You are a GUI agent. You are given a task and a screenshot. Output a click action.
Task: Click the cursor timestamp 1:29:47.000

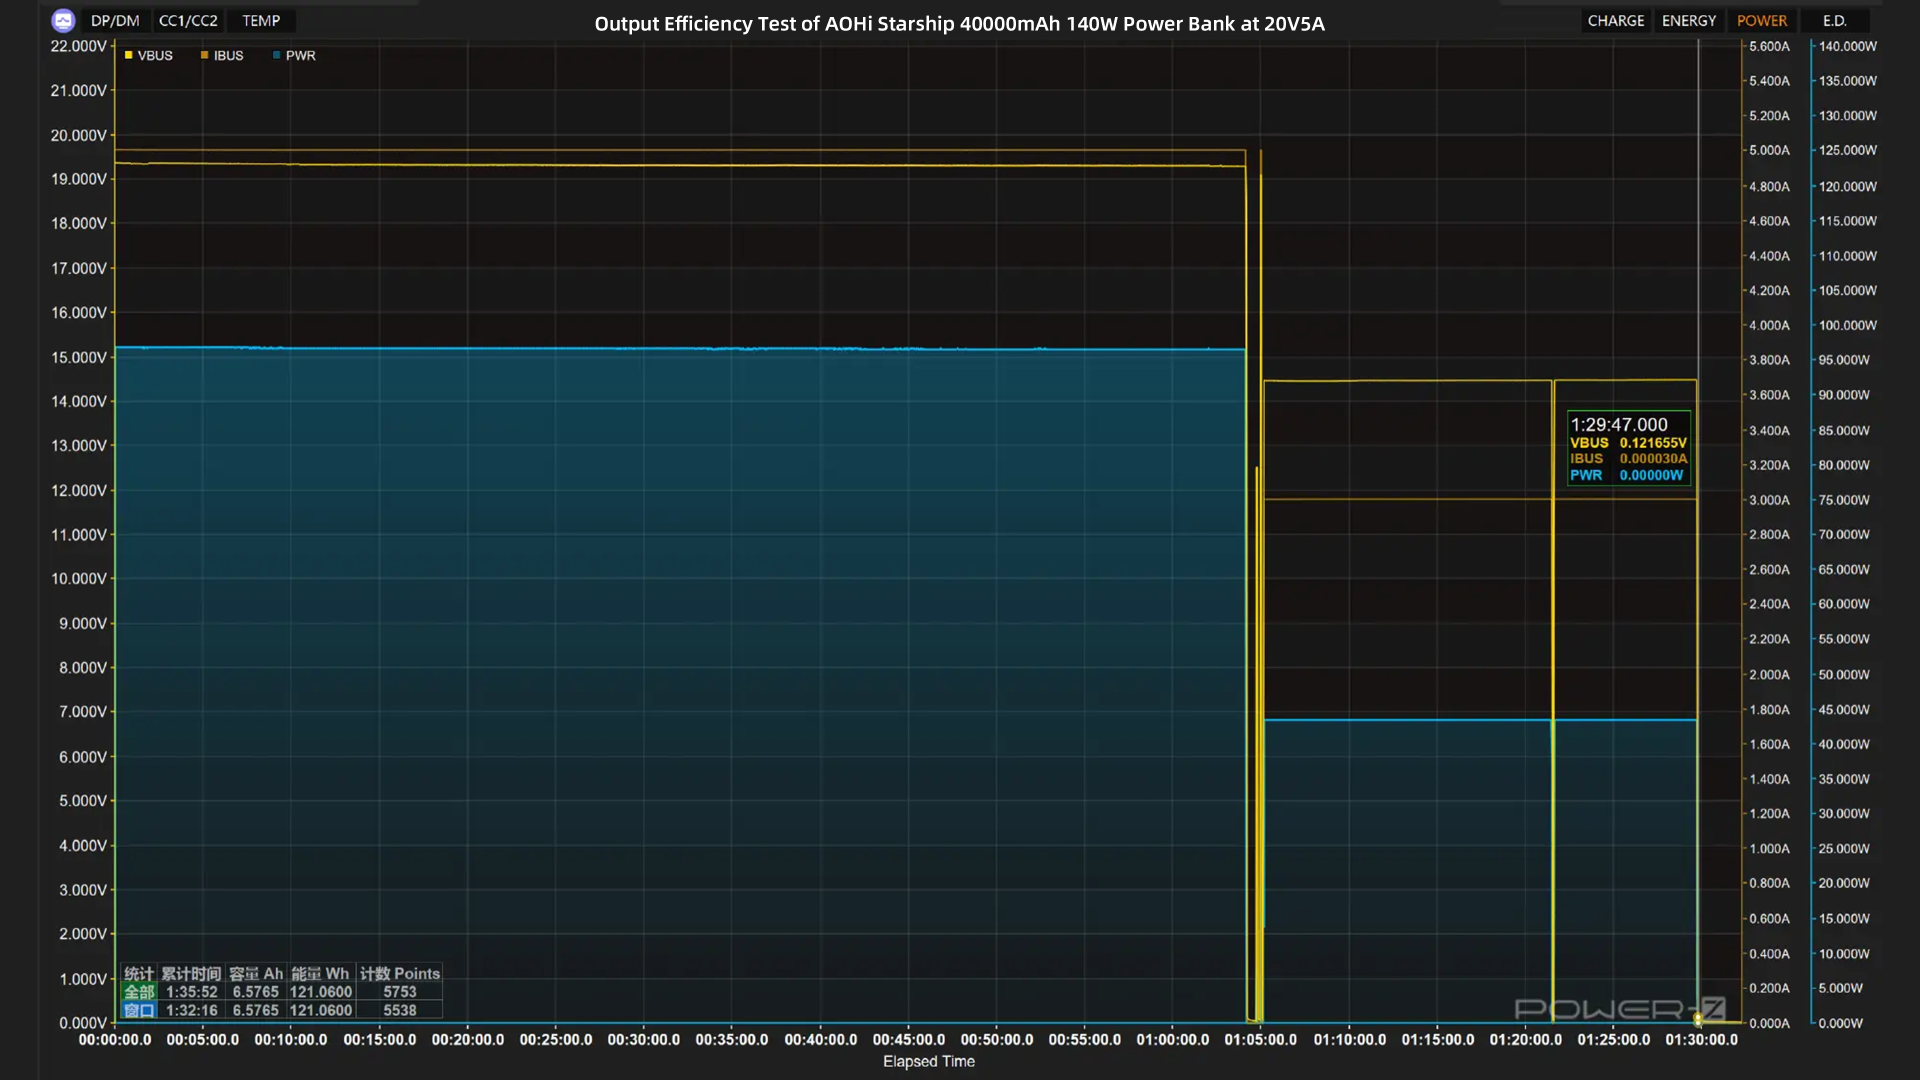coord(1619,425)
